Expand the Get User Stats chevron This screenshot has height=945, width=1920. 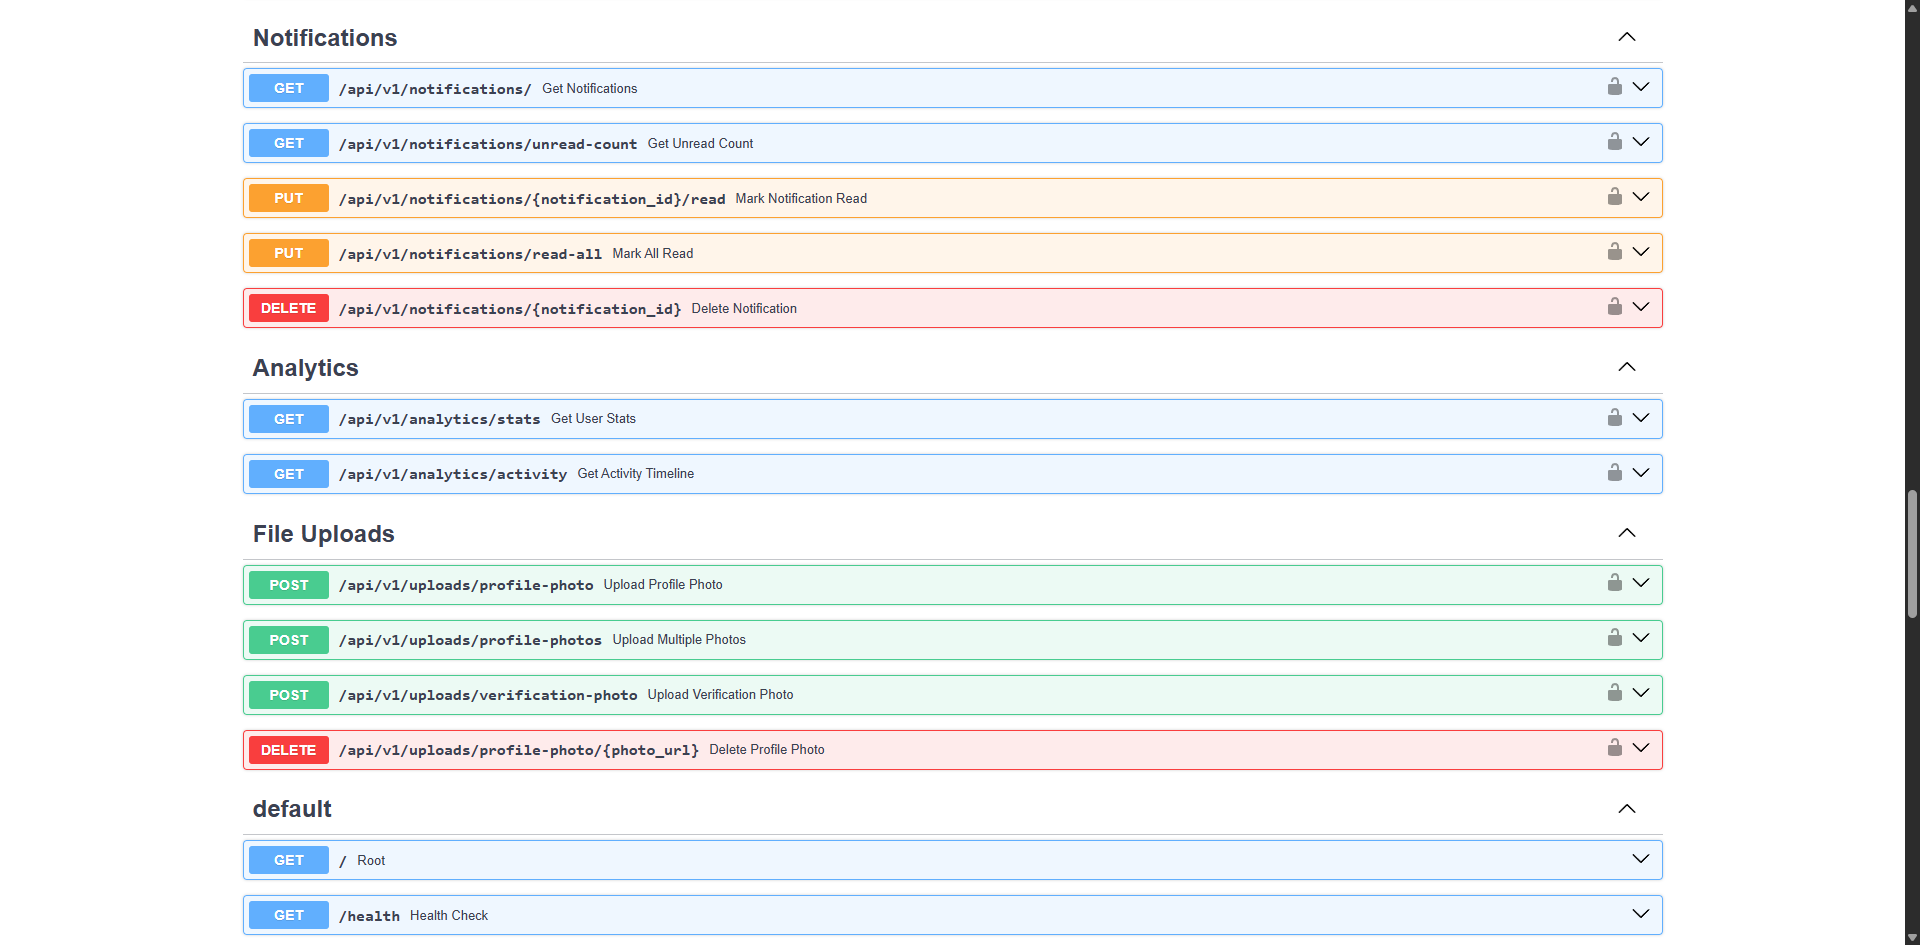pyautogui.click(x=1641, y=418)
